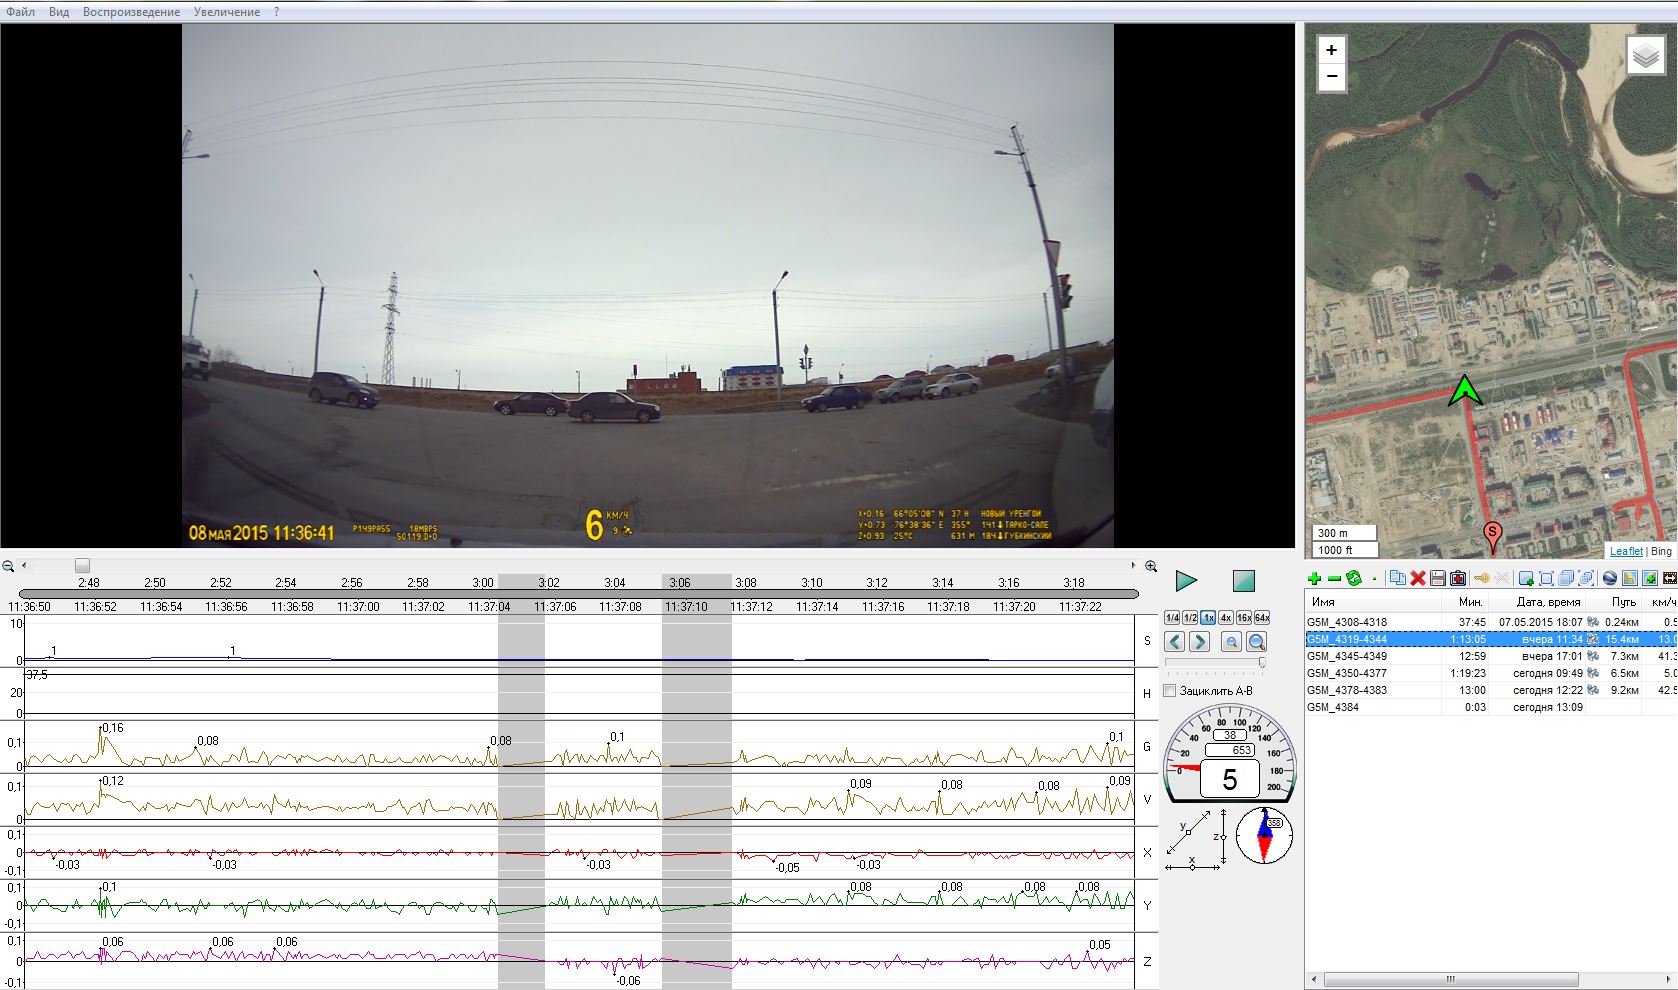Click the floppy disk save icon
The image size is (1678, 990).
[x=1438, y=579]
